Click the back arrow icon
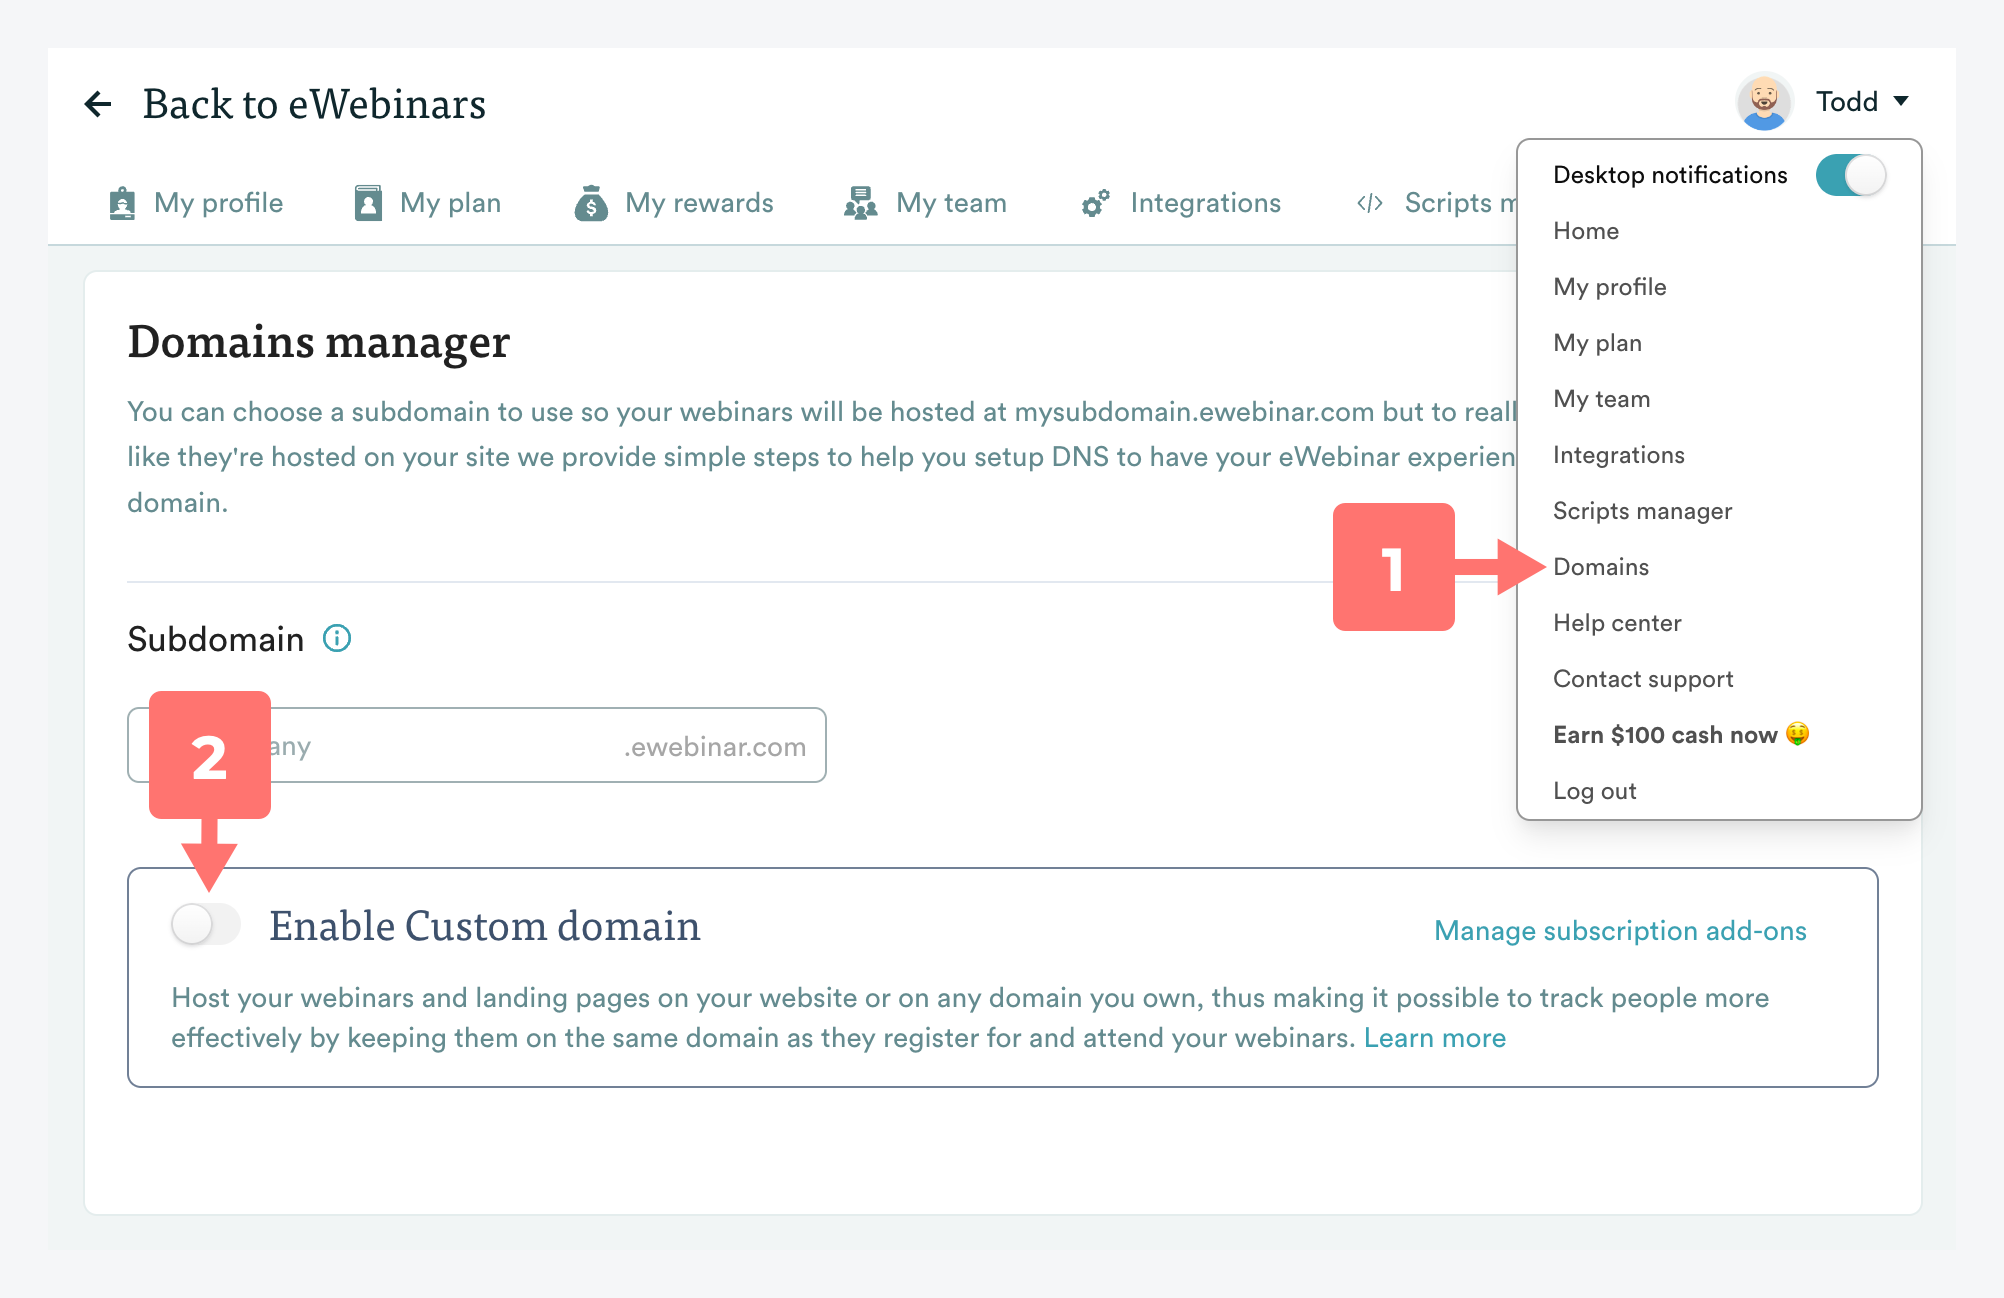2004x1298 pixels. [x=98, y=104]
